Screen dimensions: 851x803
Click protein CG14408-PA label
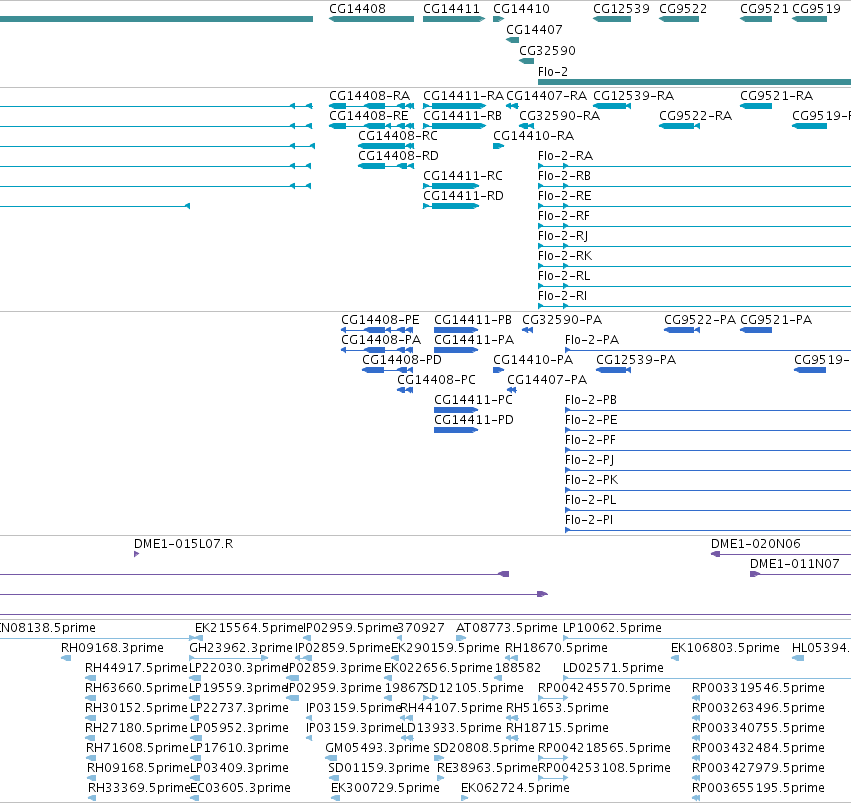381,340
